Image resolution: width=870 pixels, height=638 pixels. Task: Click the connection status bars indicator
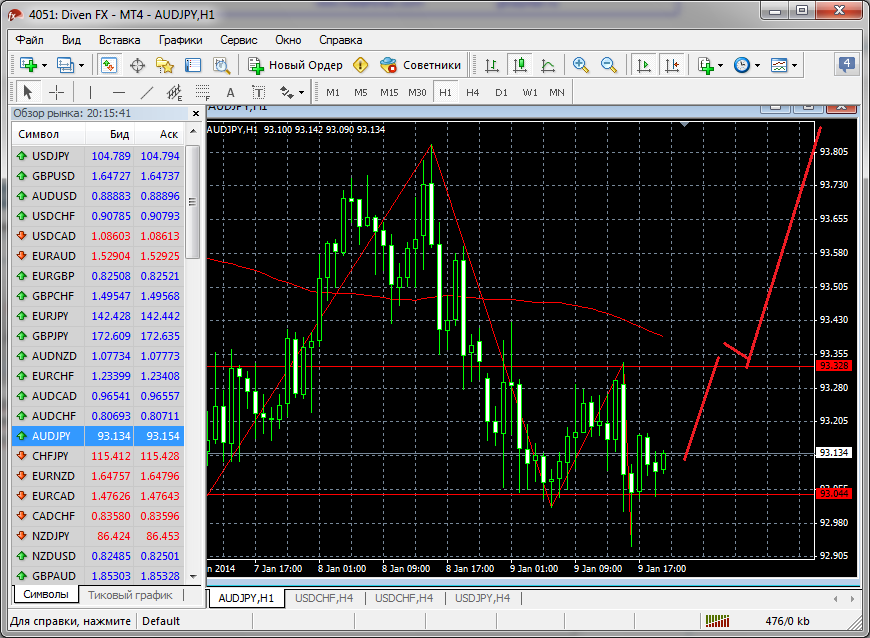tap(717, 621)
